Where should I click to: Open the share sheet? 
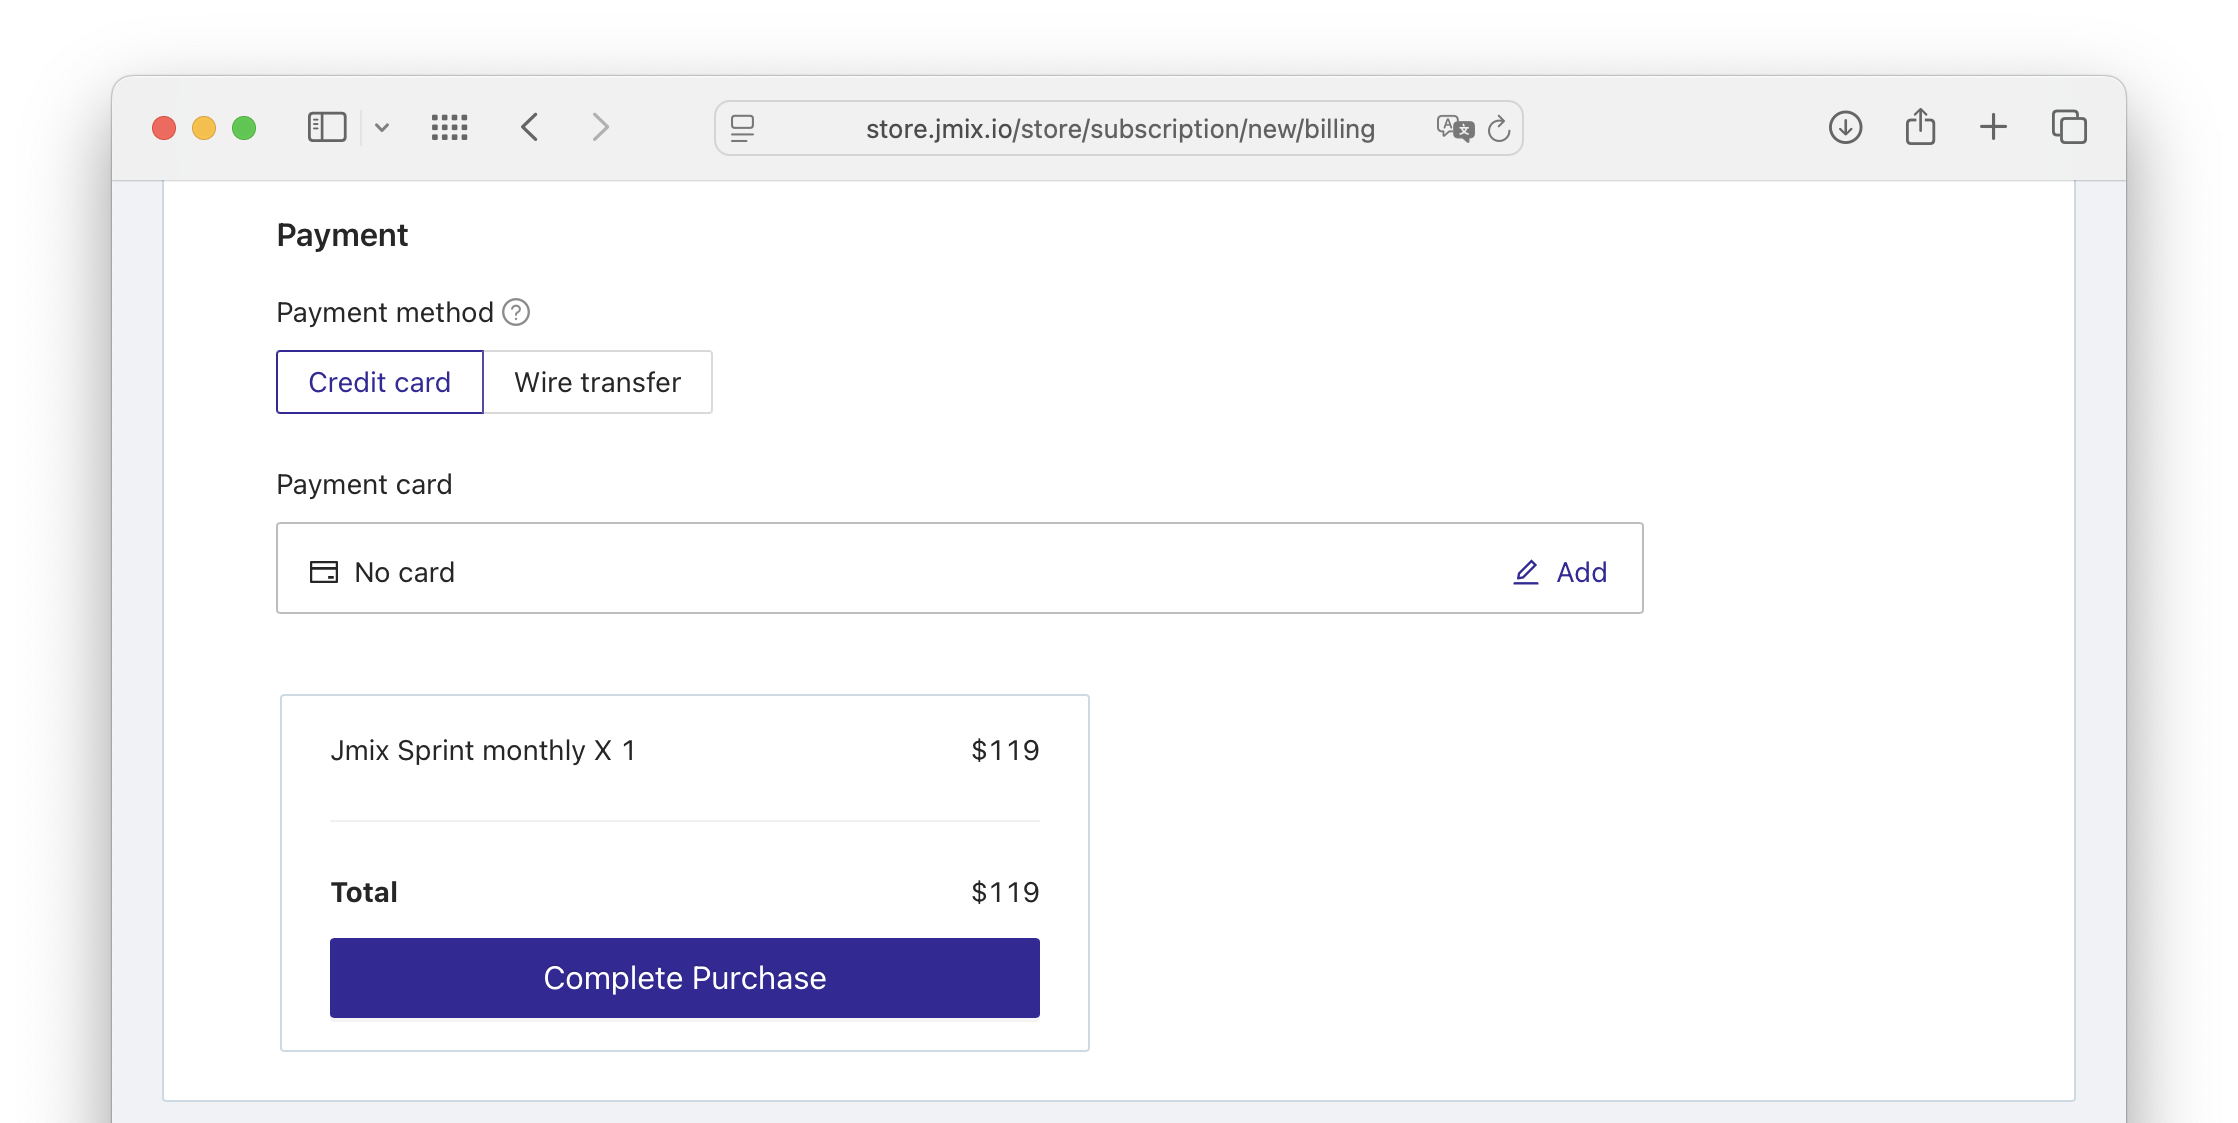tap(1920, 128)
